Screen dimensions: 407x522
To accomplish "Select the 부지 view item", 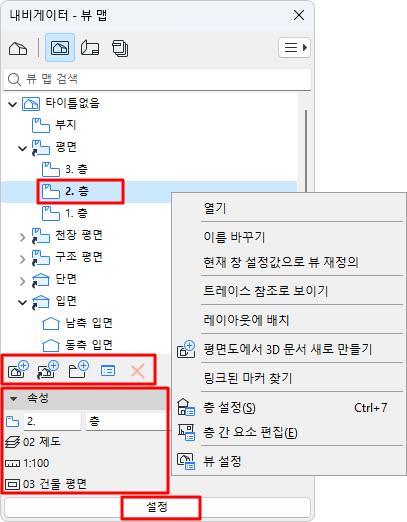I will (x=54, y=125).
